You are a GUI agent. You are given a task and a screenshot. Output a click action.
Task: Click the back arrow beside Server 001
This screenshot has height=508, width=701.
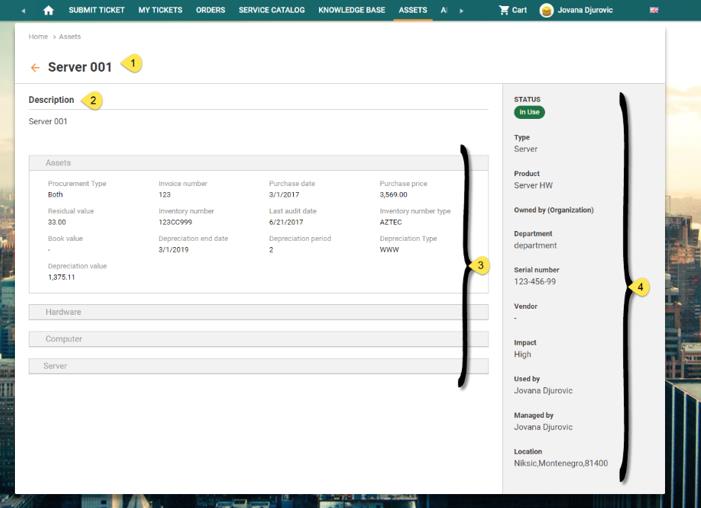pyautogui.click(x=35, y=68)
